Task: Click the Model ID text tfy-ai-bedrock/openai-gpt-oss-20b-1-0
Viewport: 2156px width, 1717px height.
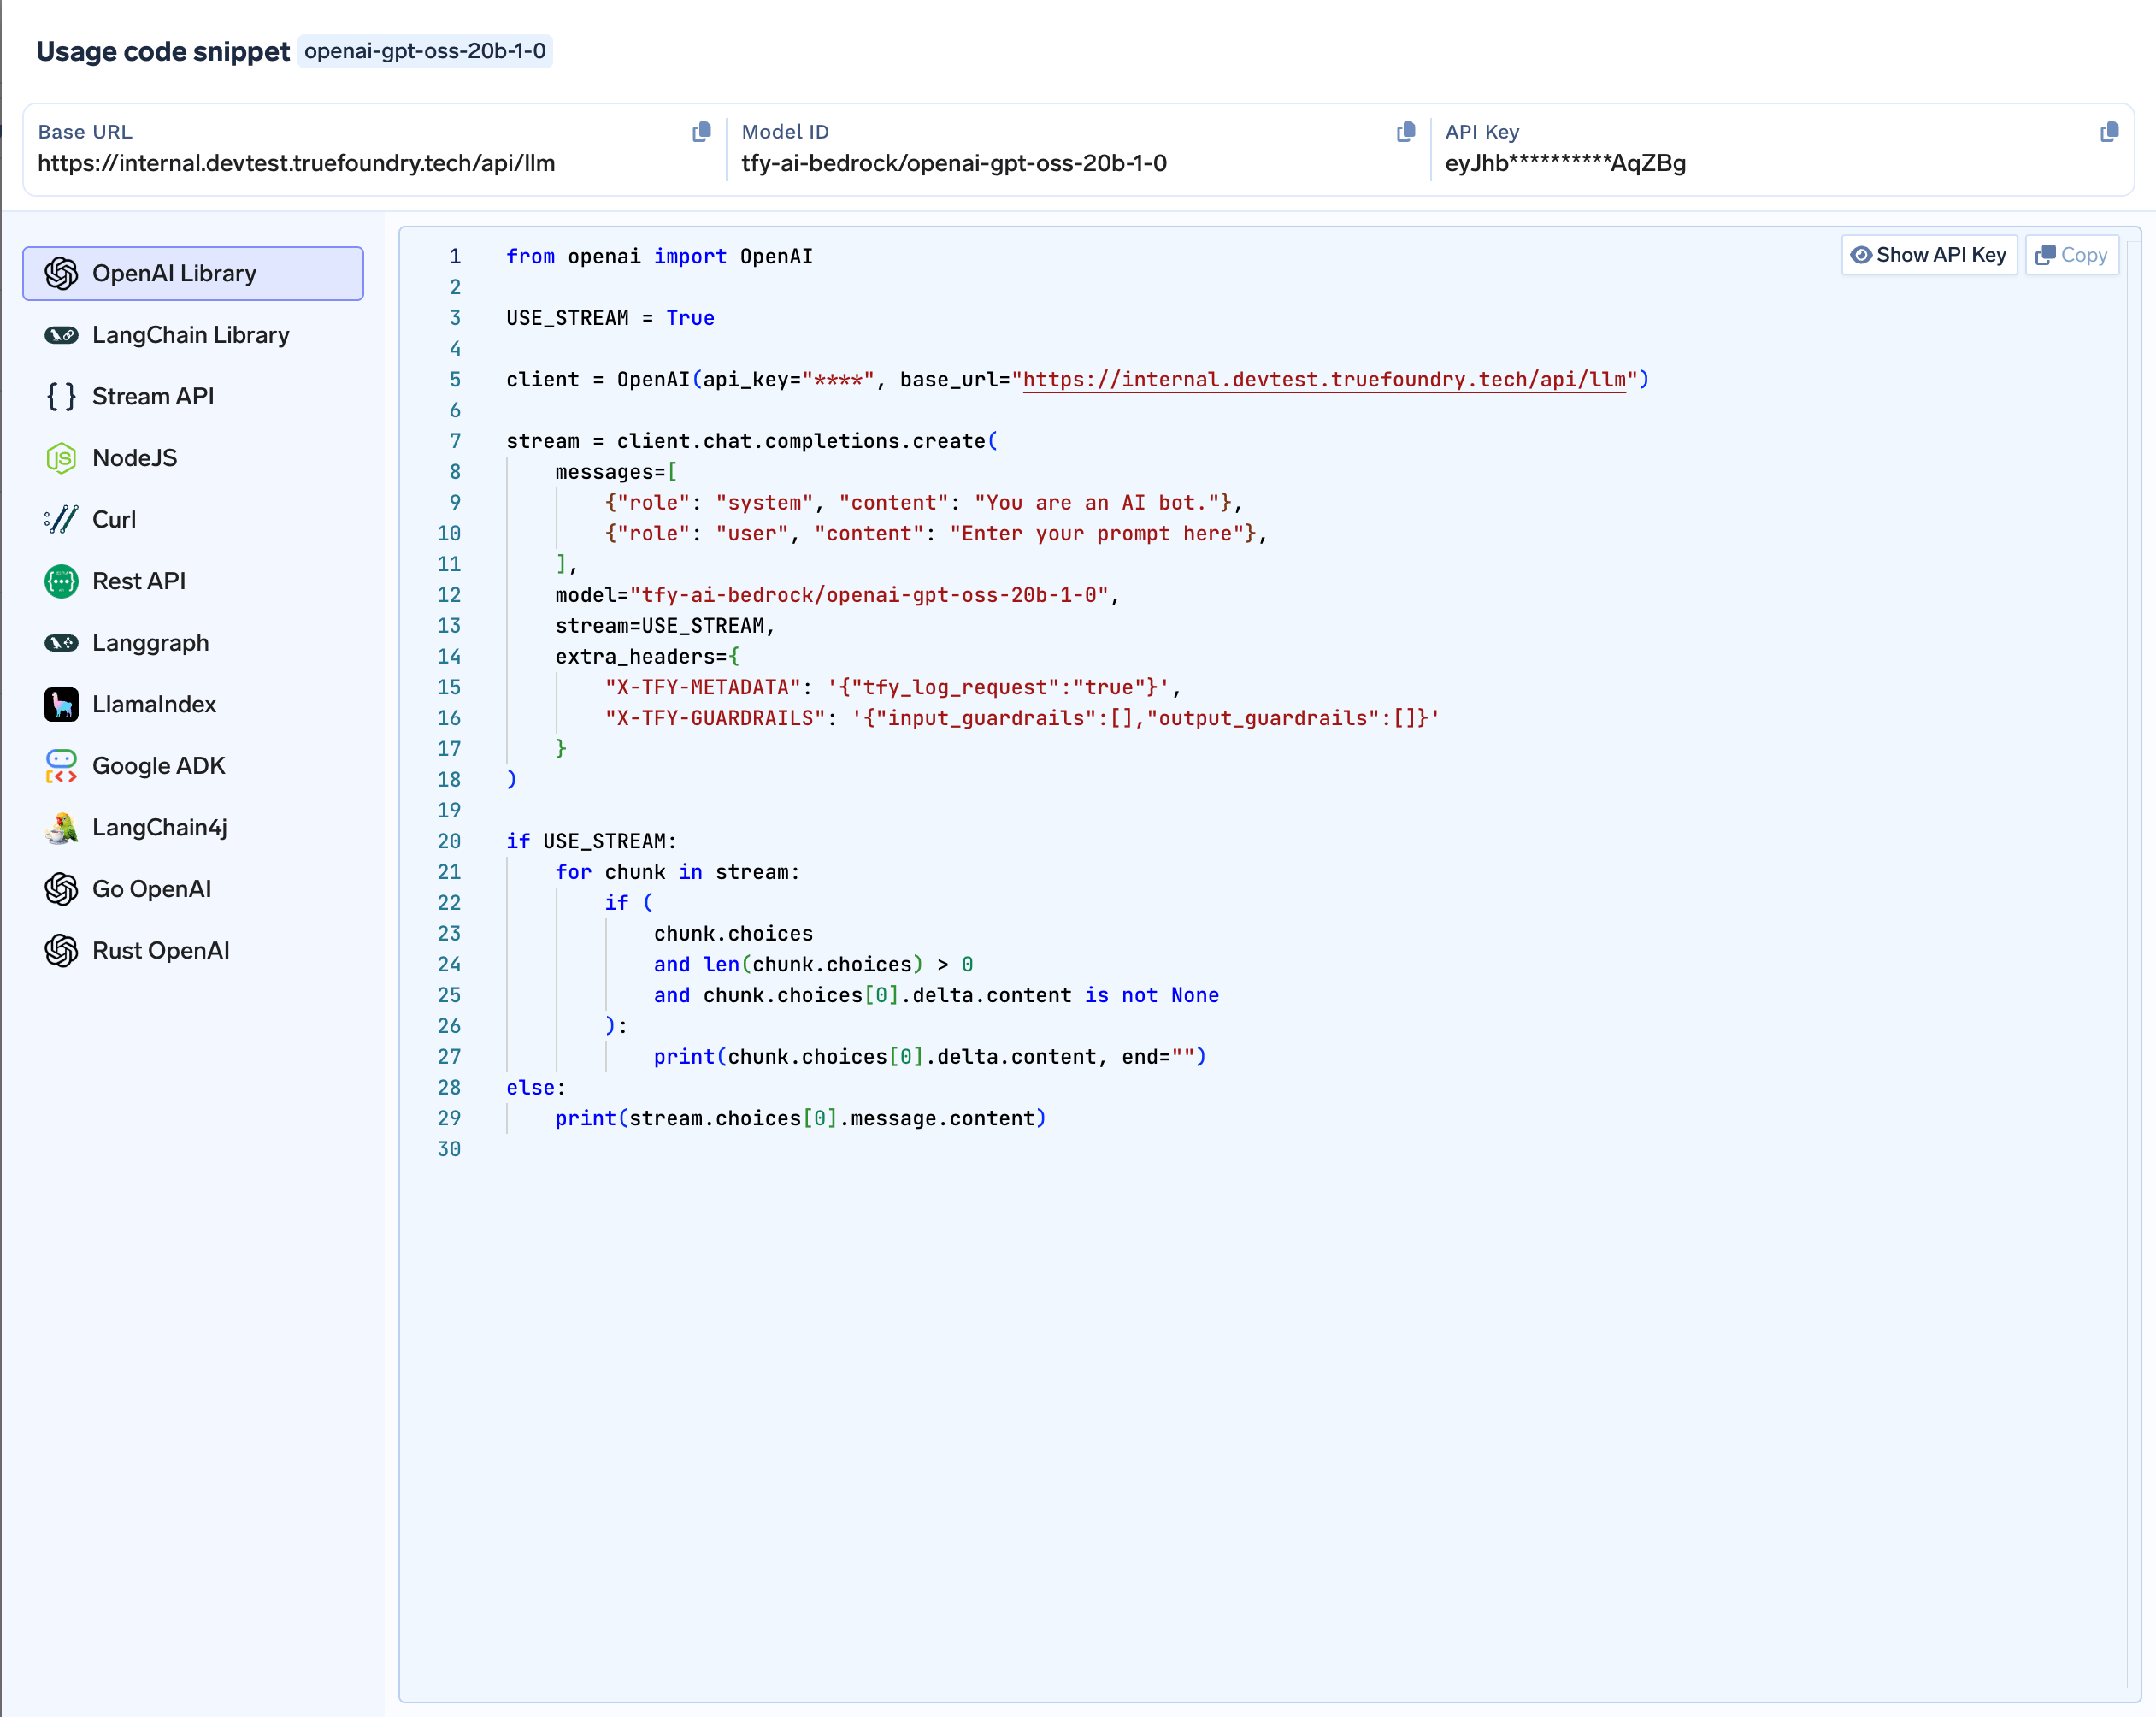Action: click(954, 163)
